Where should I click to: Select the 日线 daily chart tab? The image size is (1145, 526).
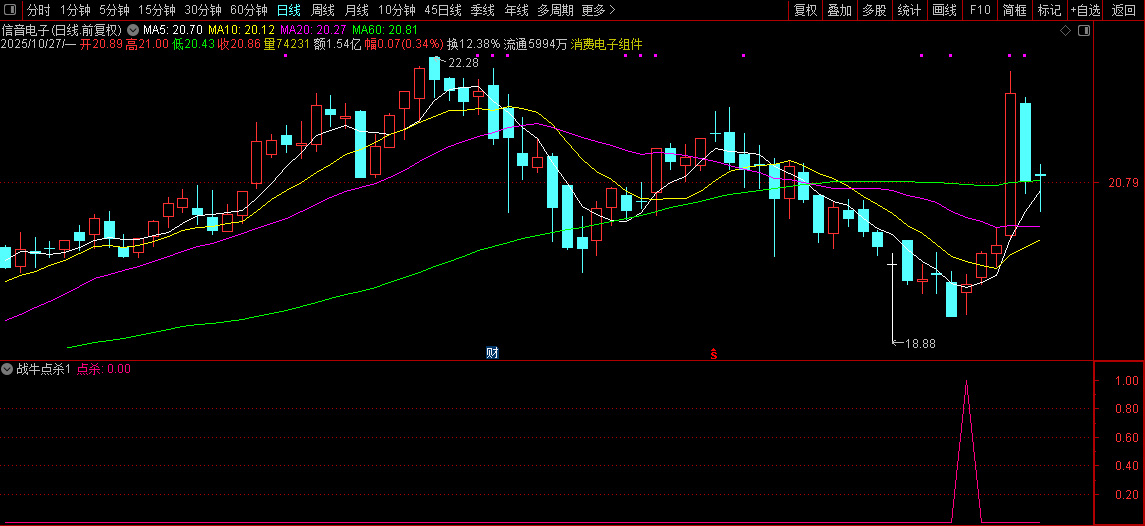[x=288, y=10]
